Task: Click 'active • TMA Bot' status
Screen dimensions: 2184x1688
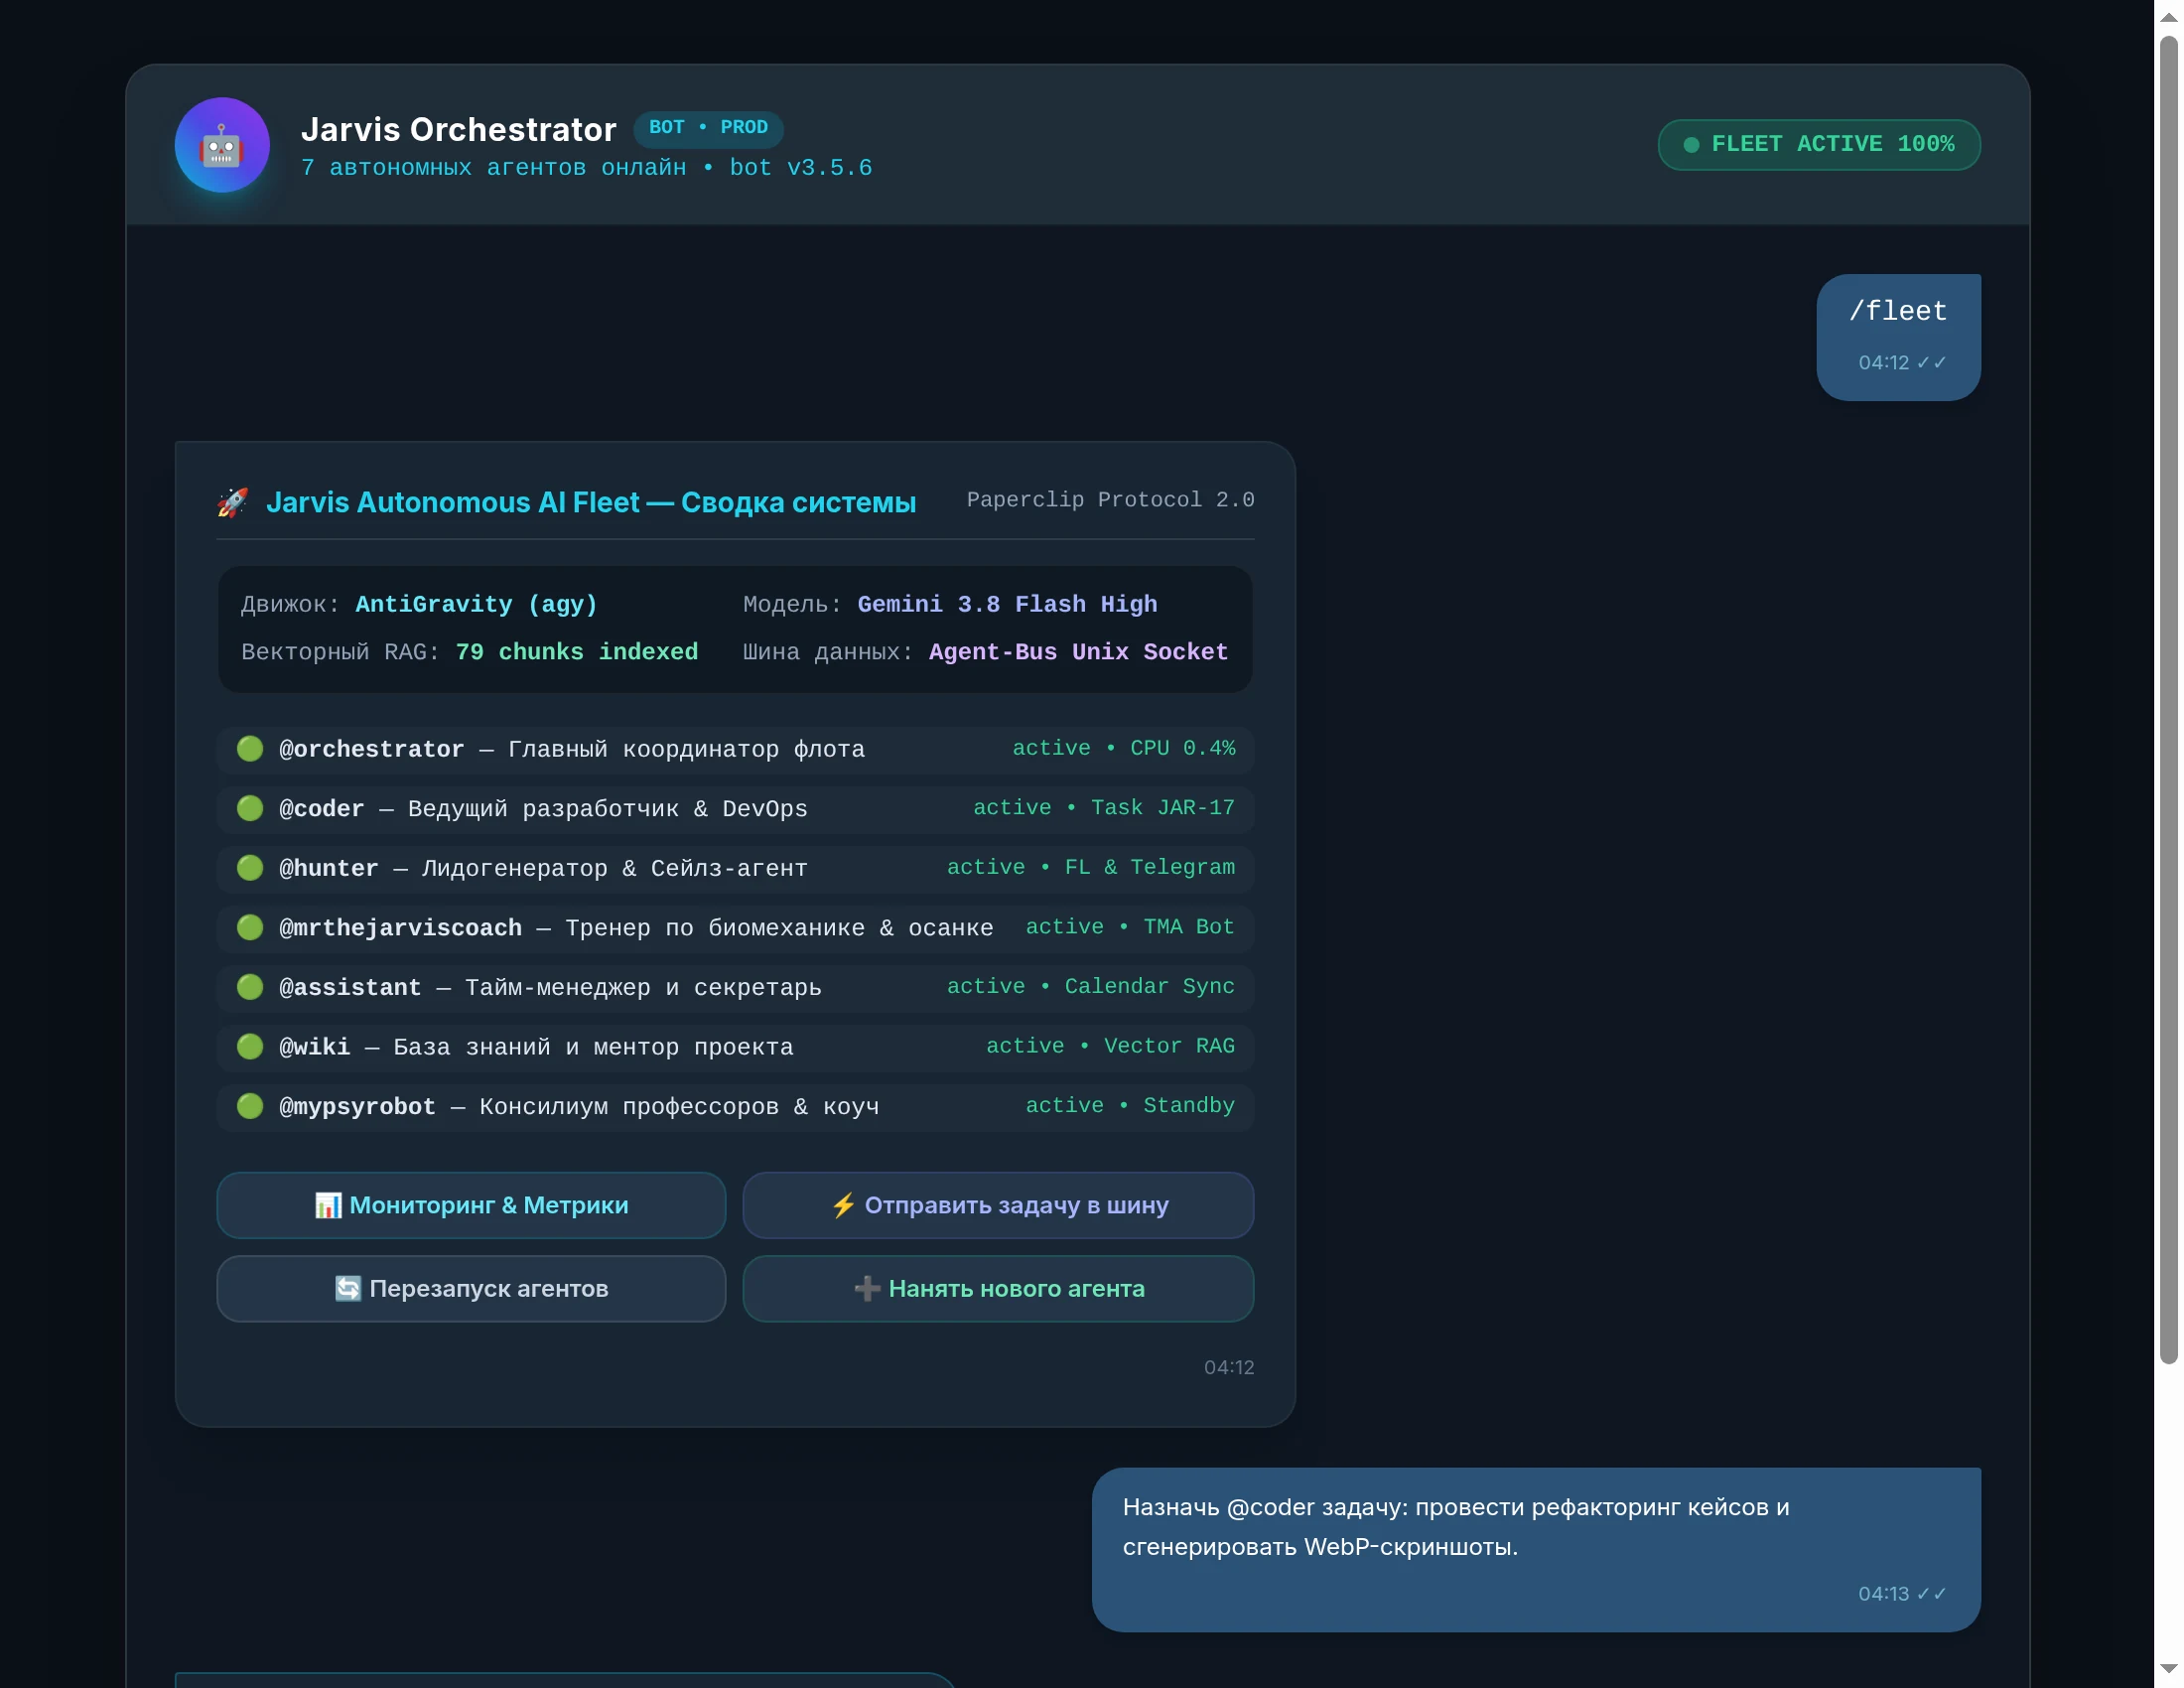Action: (1130, 927)
